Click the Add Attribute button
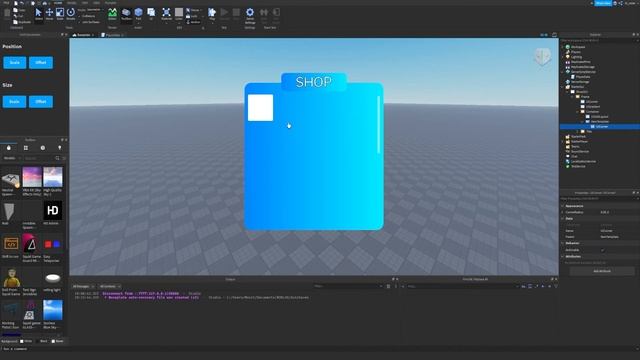Image resolution: width=640 pixels, height=360 pixels. [x=602, y=271]
